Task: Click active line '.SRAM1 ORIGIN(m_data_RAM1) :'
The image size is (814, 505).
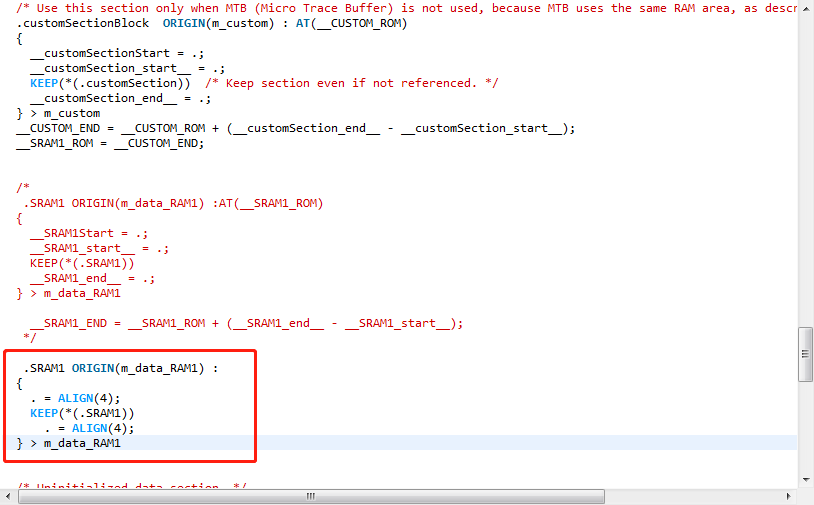Action: [121, 368]
